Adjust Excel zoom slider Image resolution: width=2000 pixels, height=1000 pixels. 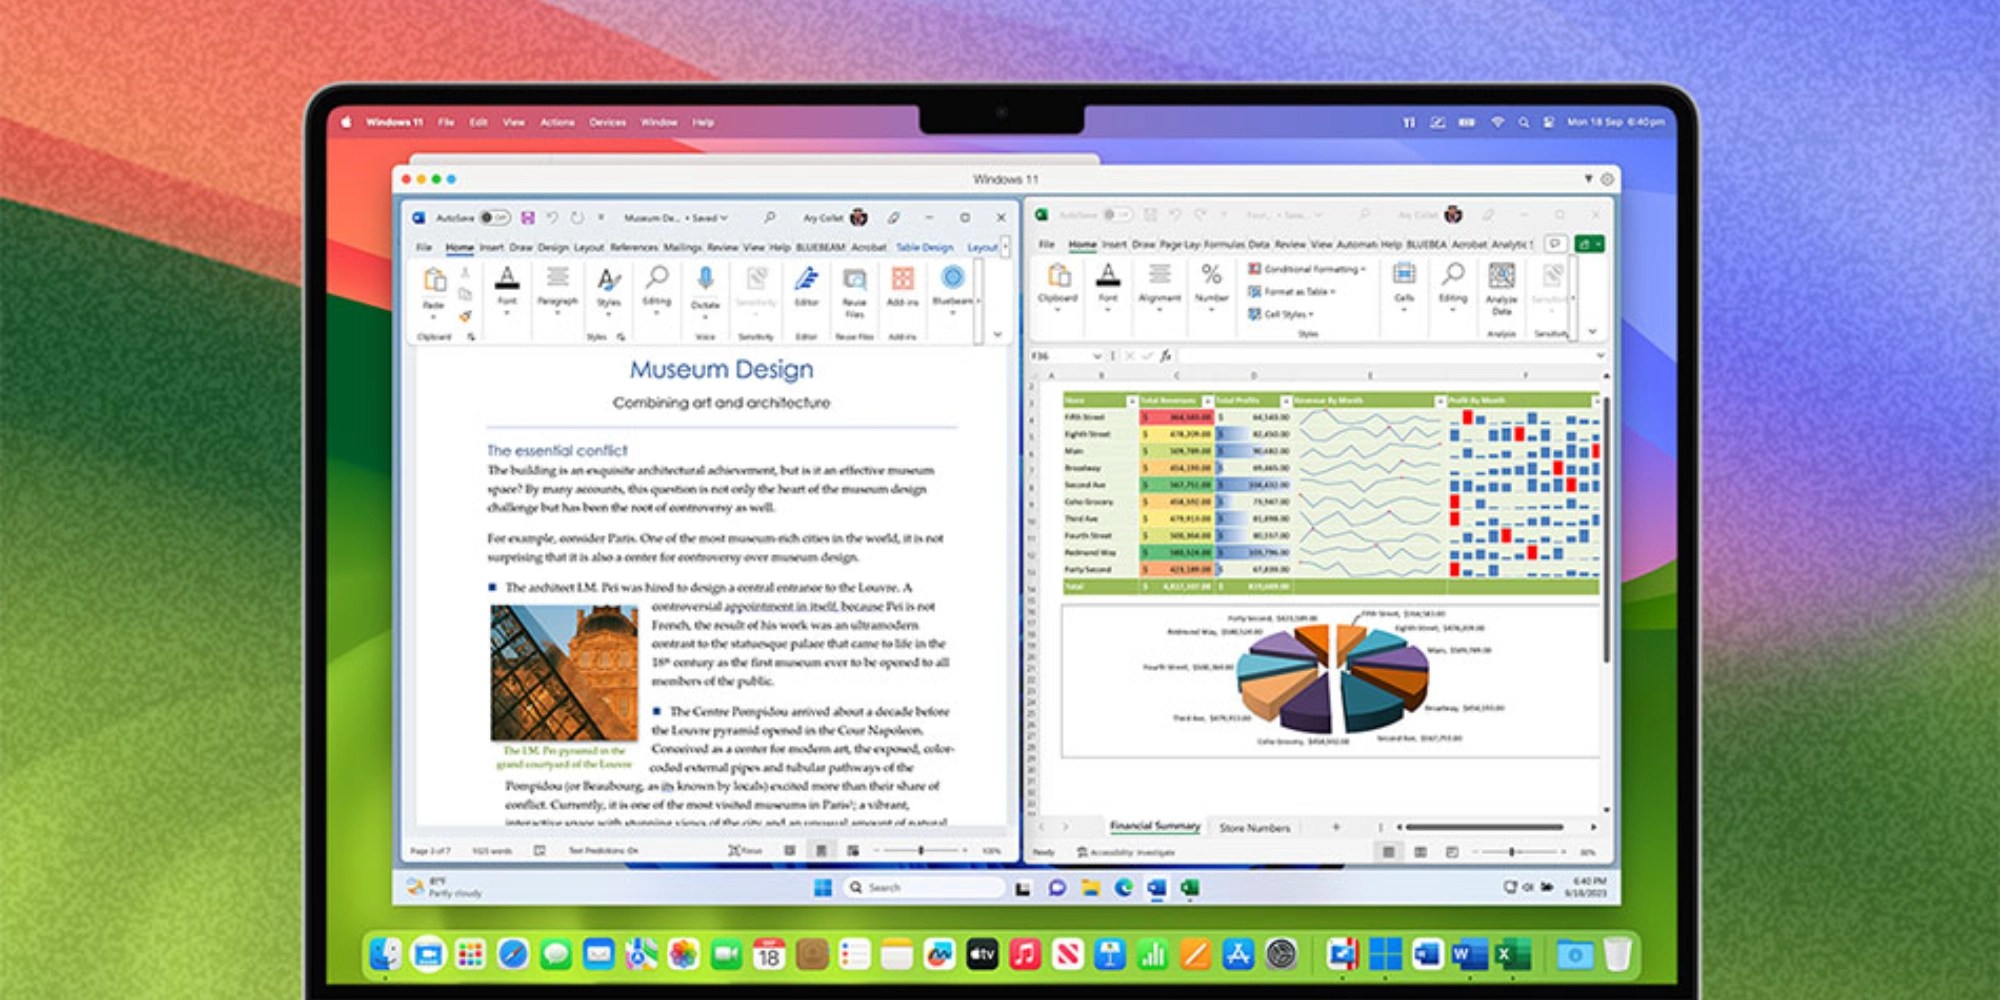1512,852
